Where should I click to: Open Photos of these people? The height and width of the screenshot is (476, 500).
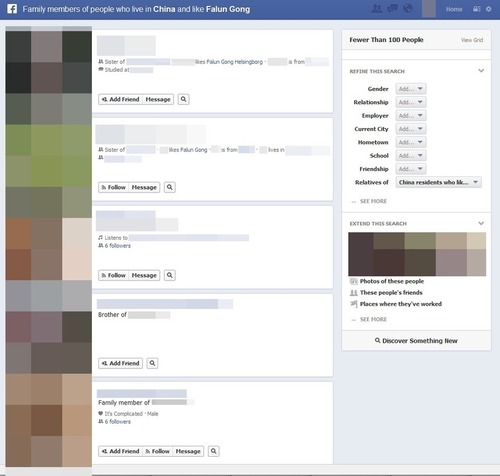[x=392, y=281]
